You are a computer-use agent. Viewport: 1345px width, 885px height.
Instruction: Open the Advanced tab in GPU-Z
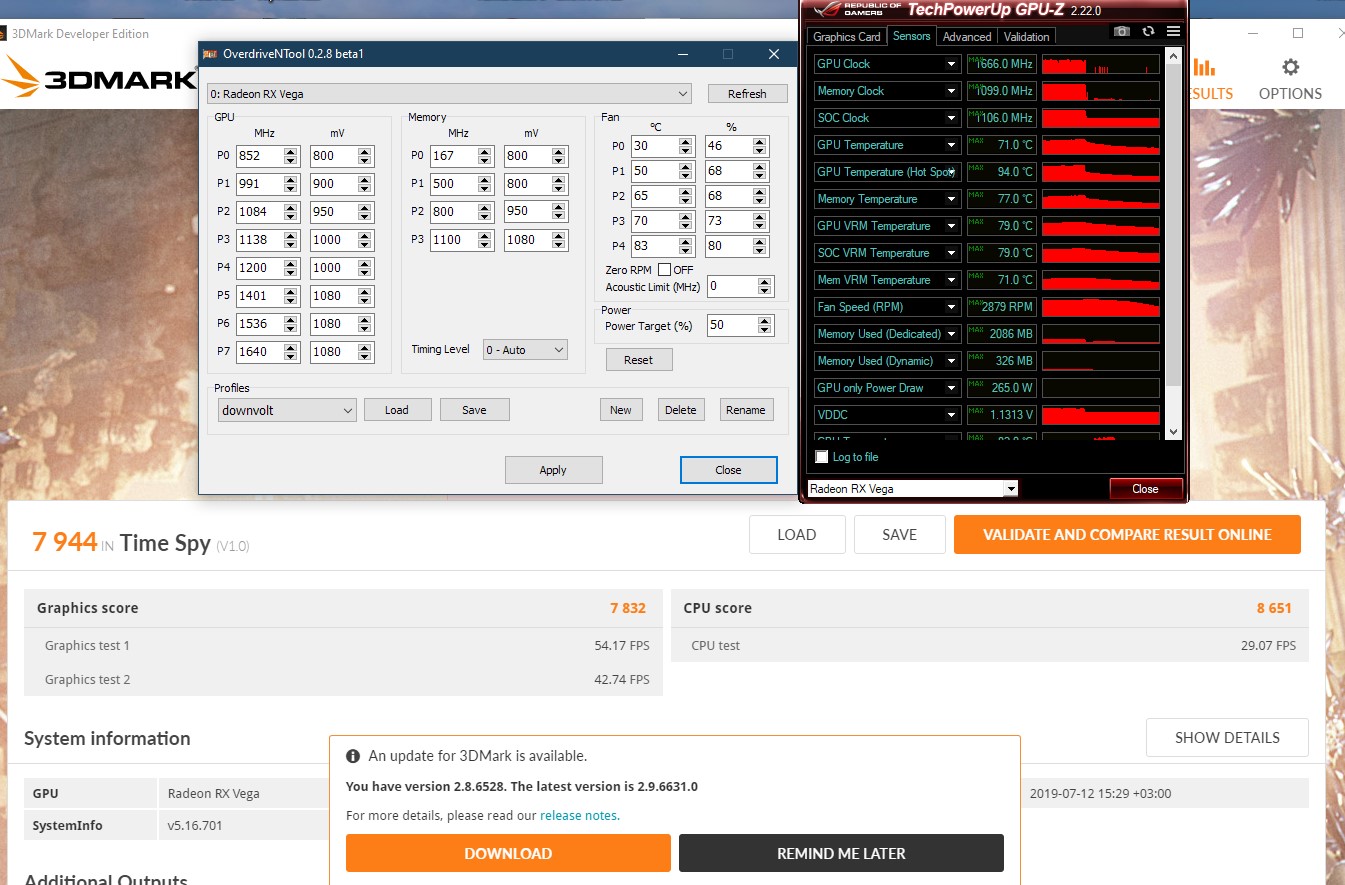[x=967, y=37]
